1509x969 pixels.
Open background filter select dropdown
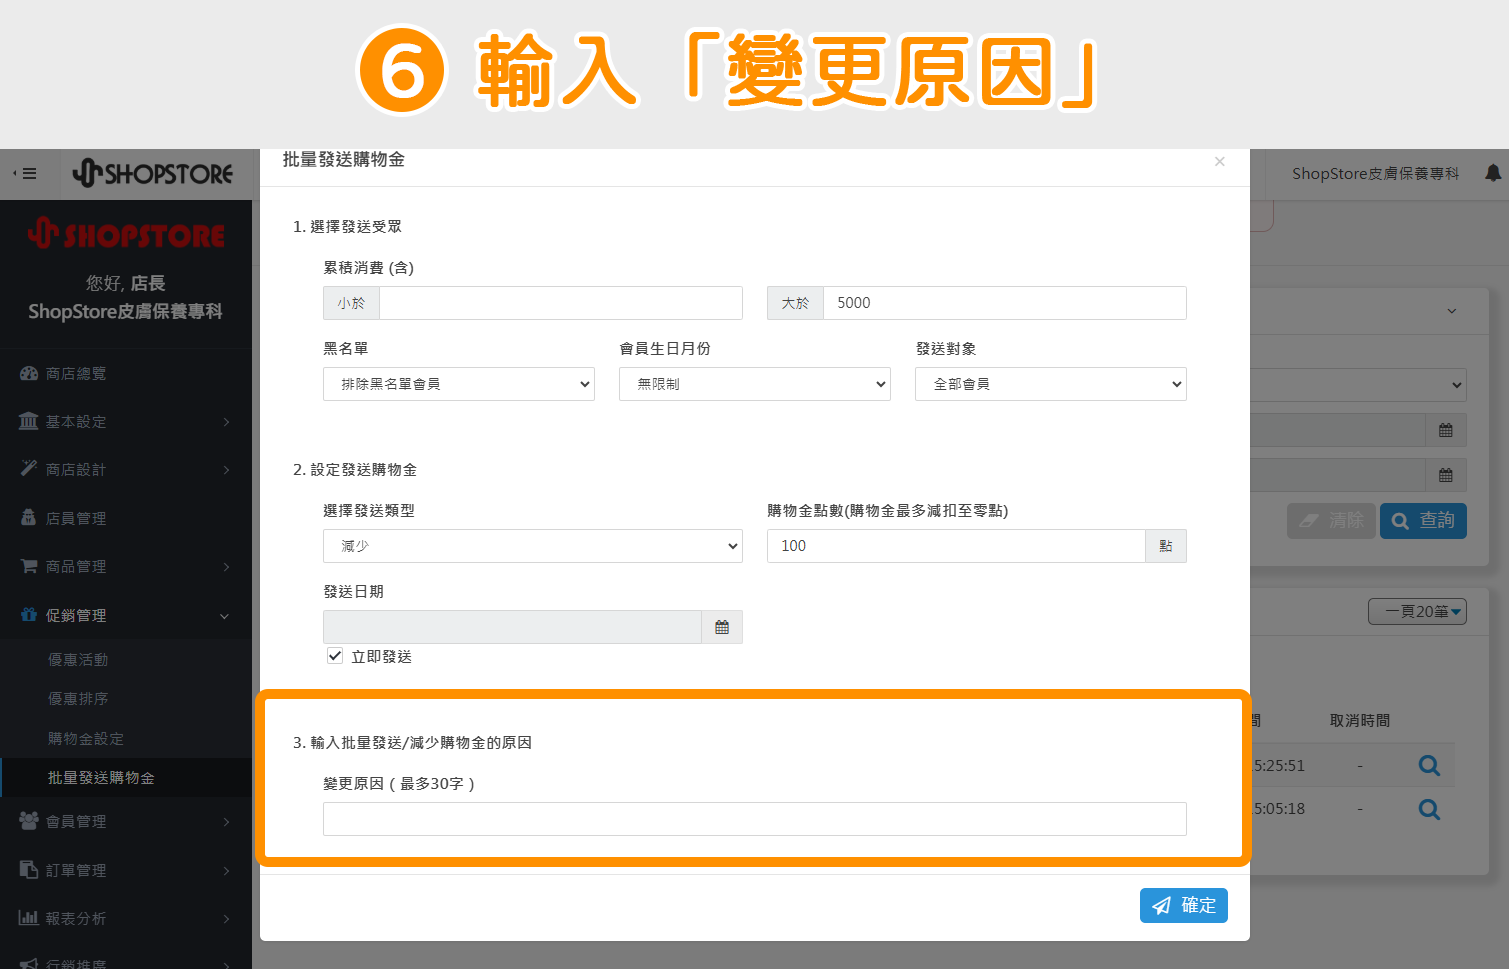click(x=1359, y=385)
